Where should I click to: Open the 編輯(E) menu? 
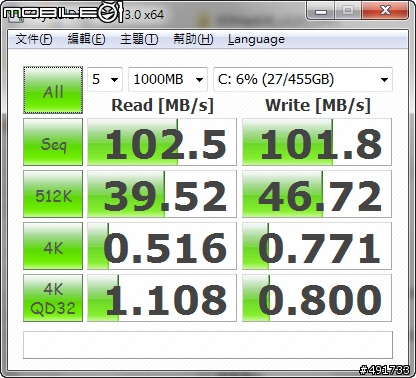coord(86,39)
